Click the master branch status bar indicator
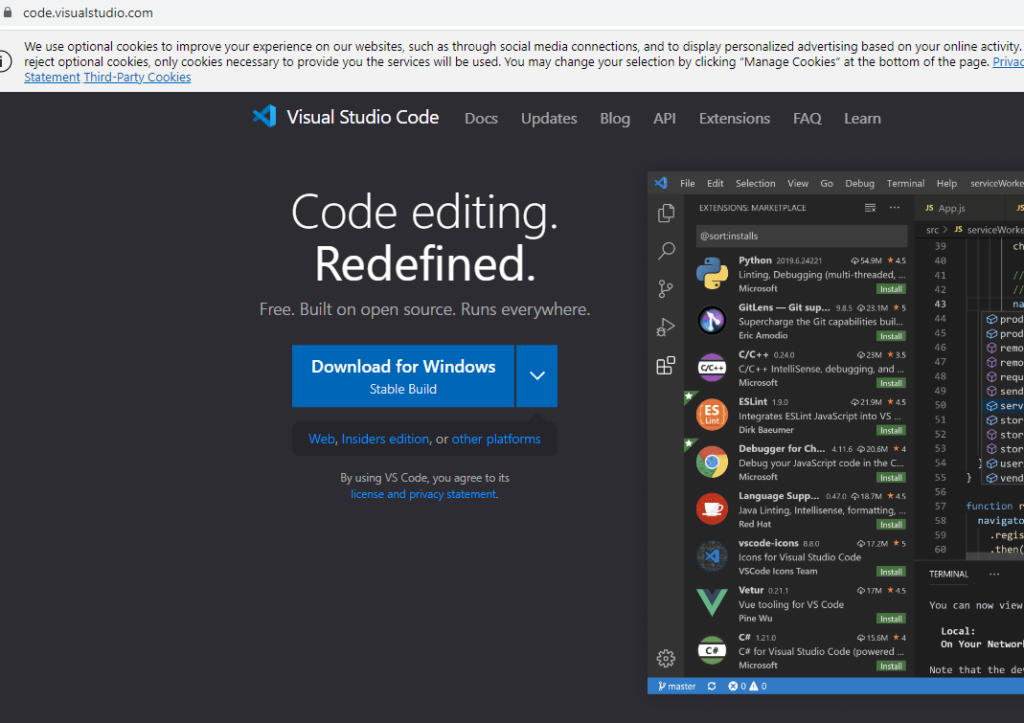Viewport: 1024px width, 723px height. click(x=677, y=686)
